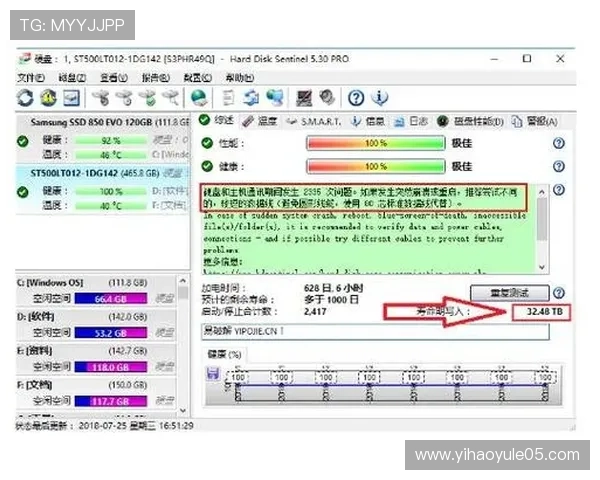Screen dimensions: 600x480
Task: Switch to the 综述 overview tab
Action: click(216, 121)
